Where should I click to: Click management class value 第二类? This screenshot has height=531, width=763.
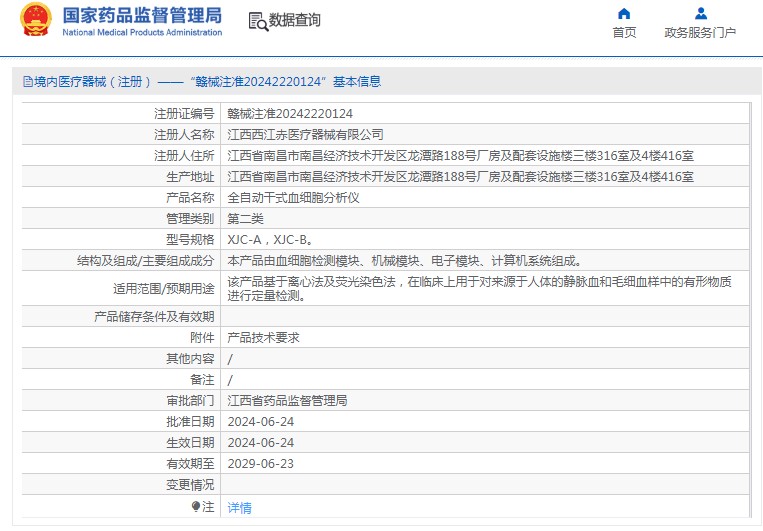click(245, 219)
